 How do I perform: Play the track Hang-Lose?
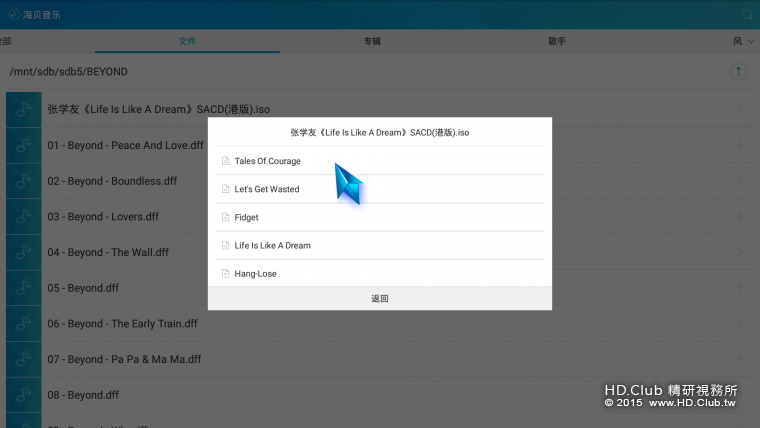380,273
